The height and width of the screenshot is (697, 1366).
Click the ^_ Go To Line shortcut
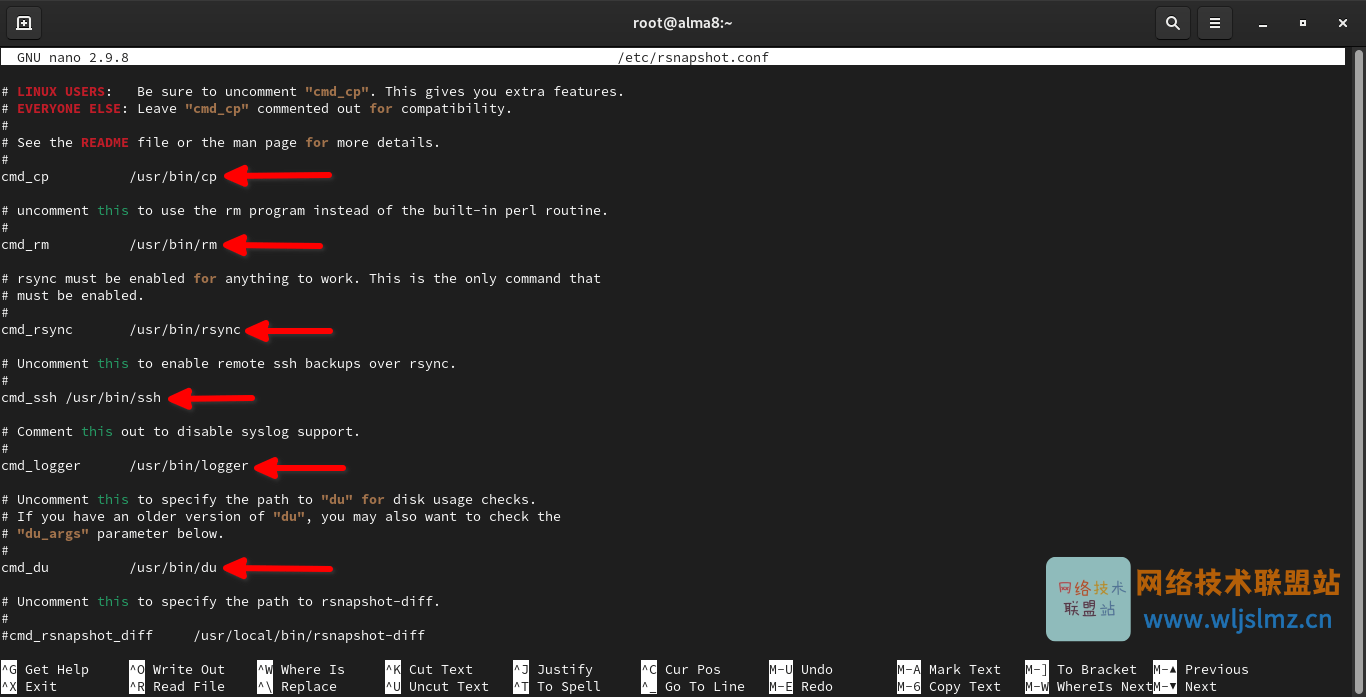coord(693,687)
